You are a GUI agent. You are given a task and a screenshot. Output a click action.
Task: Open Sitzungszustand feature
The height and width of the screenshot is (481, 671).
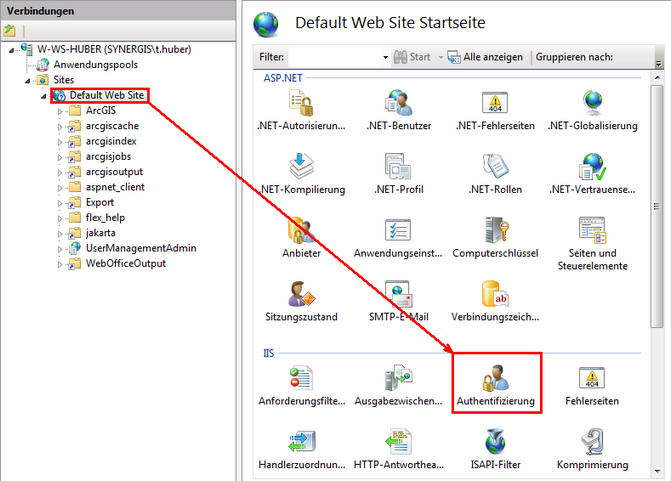[x=301, y=301]
